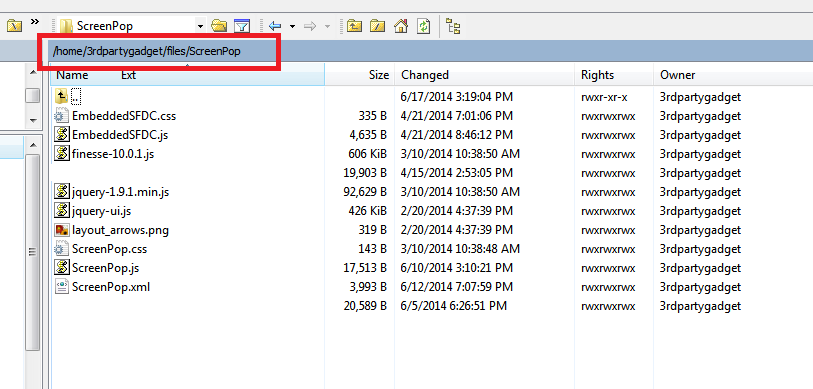Click the Root Directory toolbar icon
The image size is (813, 389).
tap(377, 25)
